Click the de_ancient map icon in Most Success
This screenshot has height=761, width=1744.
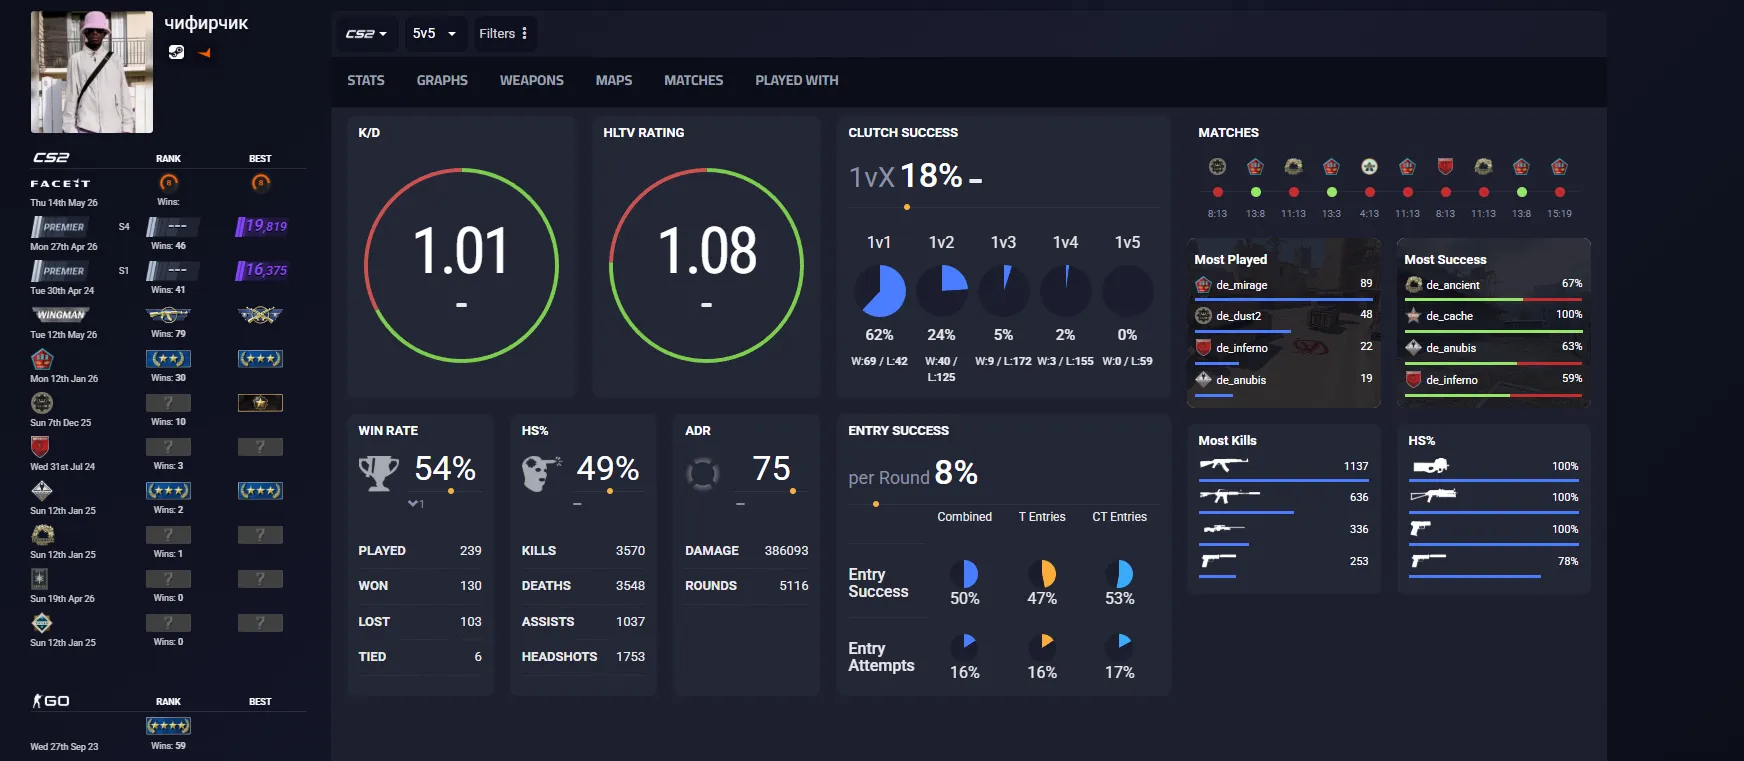pyautogui.click(x=1414, y=285)
